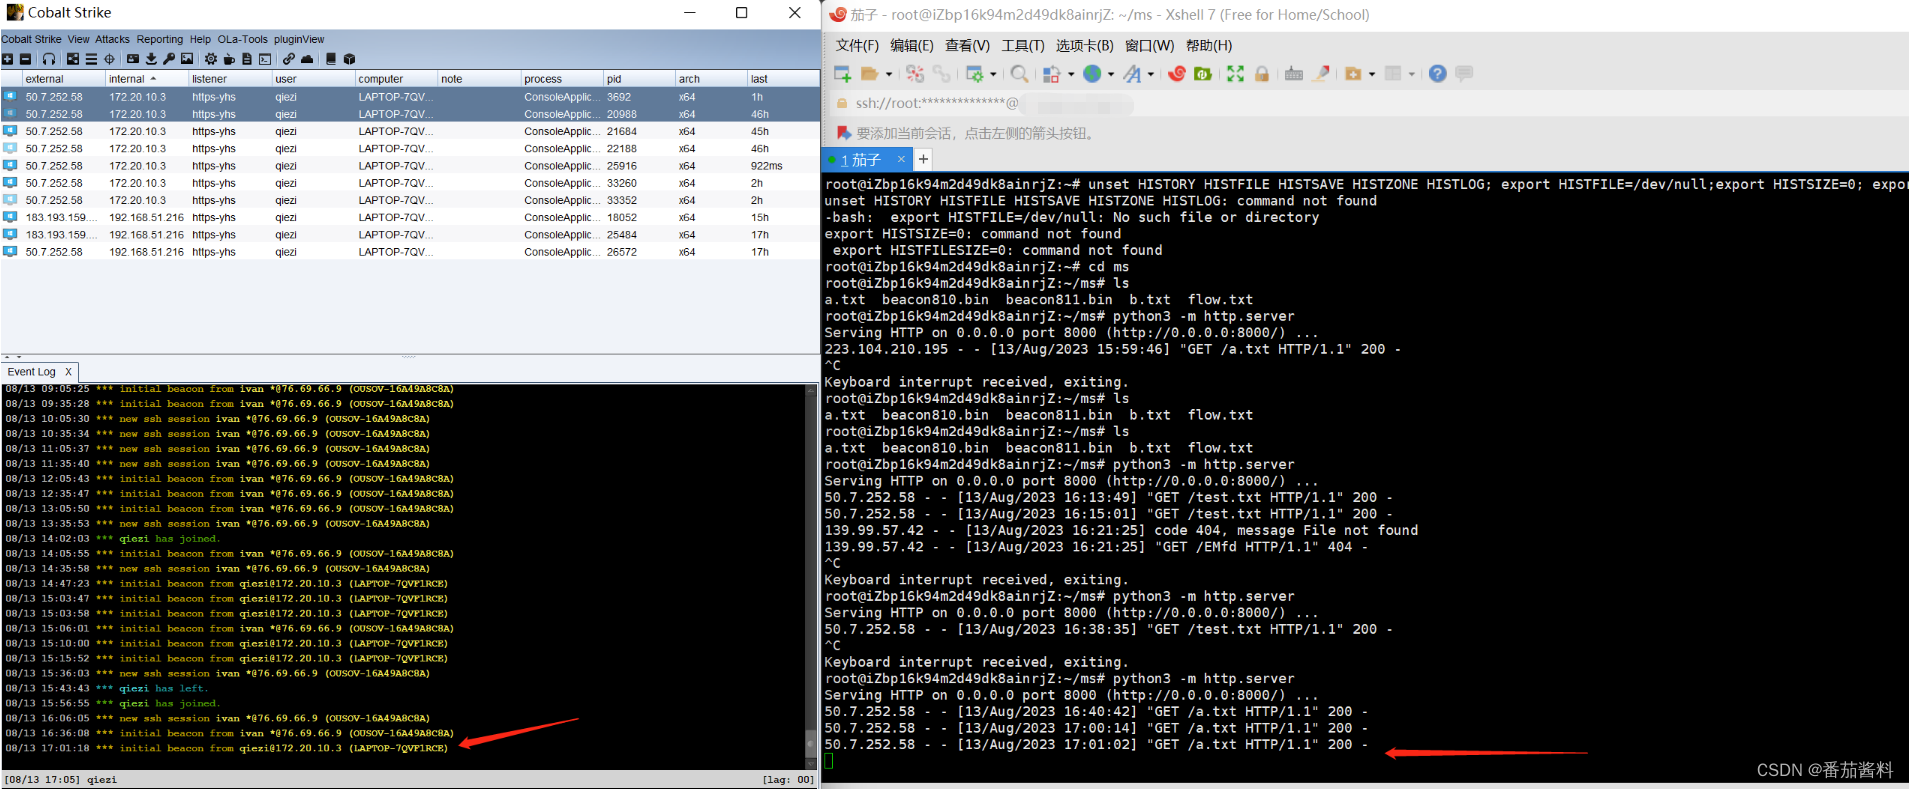Click Connect to team server plus icon
The height and width of the screenshot is (789, 1910).
[7, 59]
